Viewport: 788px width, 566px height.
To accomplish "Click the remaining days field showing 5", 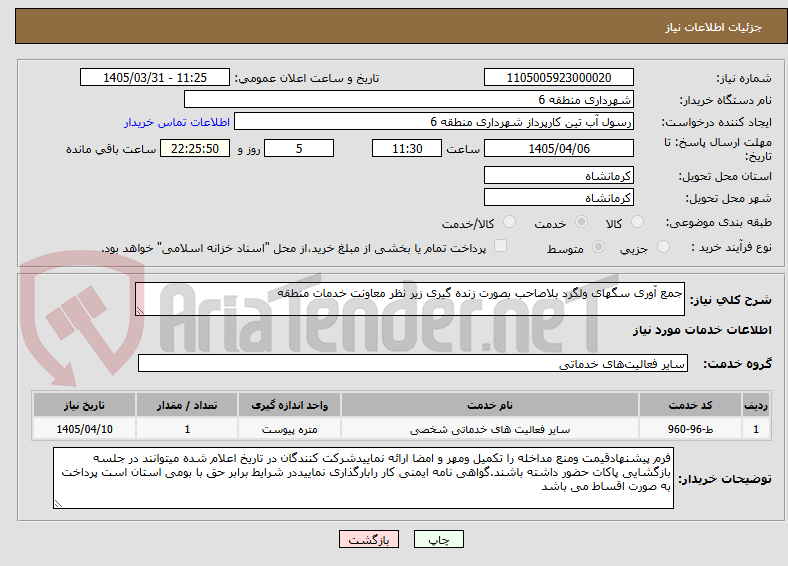I will [x=299, y=148].
